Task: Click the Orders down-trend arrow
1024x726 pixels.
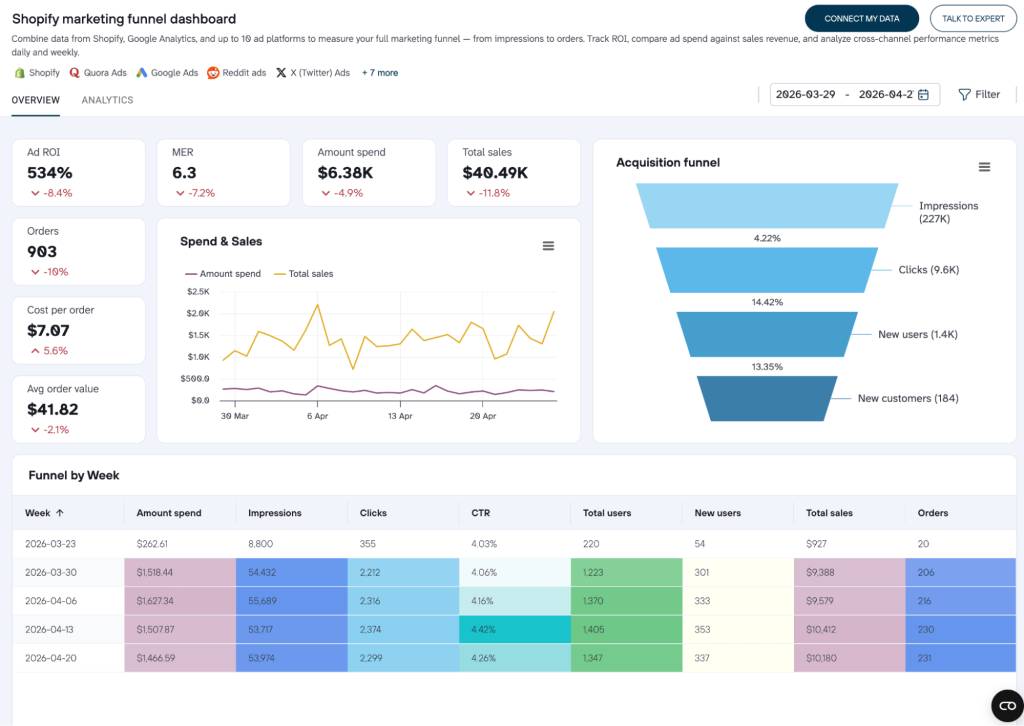Action: 35,272
